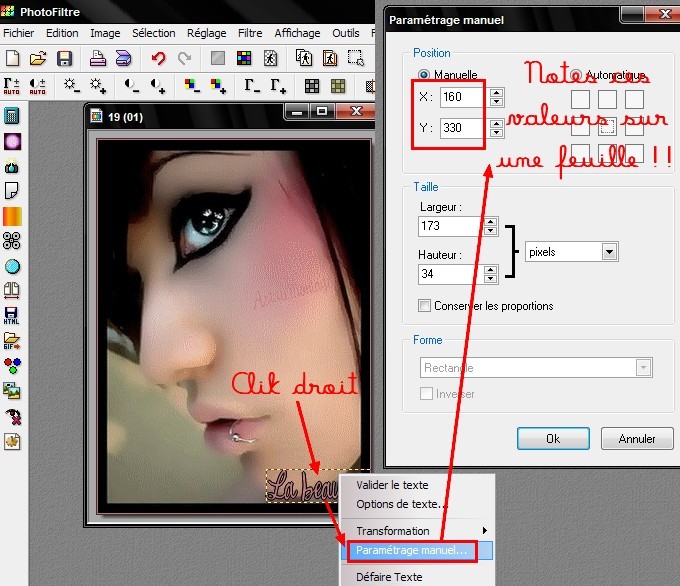Click the Hauteur input field
The width and height of the screenshot is (680, 586).
pos(450,274)
